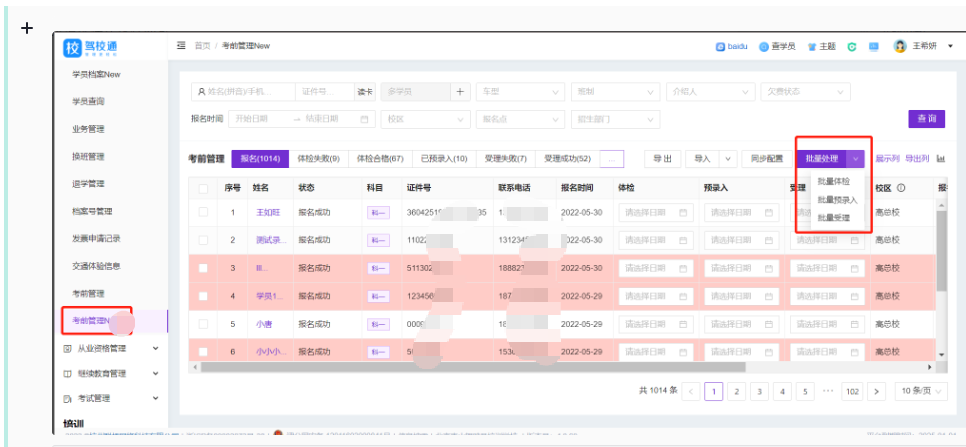This screenshot has width=966, height=447.
Task: Toggle the select-all checkbox in table header
Action: [204, 187]
